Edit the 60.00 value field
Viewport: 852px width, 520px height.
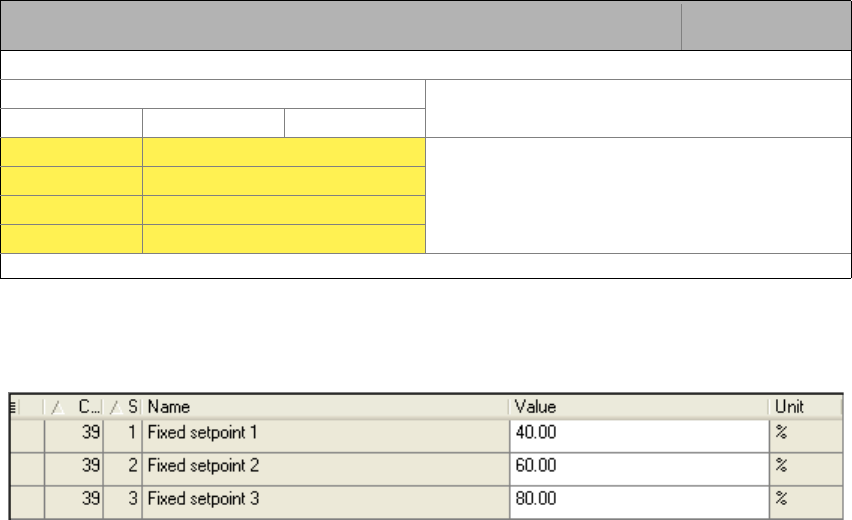tap(640, 469)
